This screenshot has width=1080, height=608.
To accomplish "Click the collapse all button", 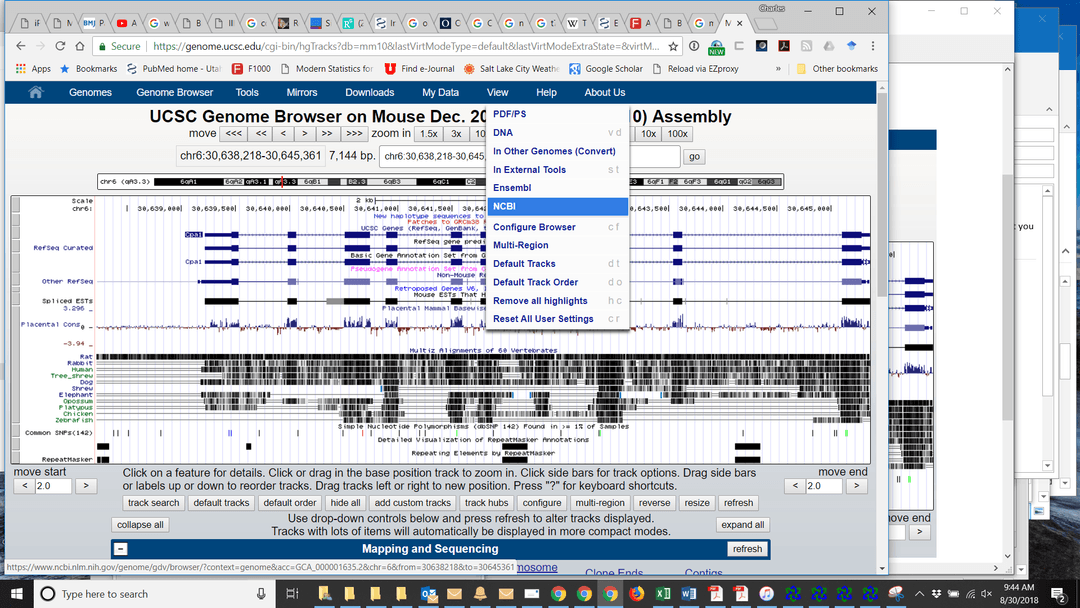I will (x=140, y=525).
